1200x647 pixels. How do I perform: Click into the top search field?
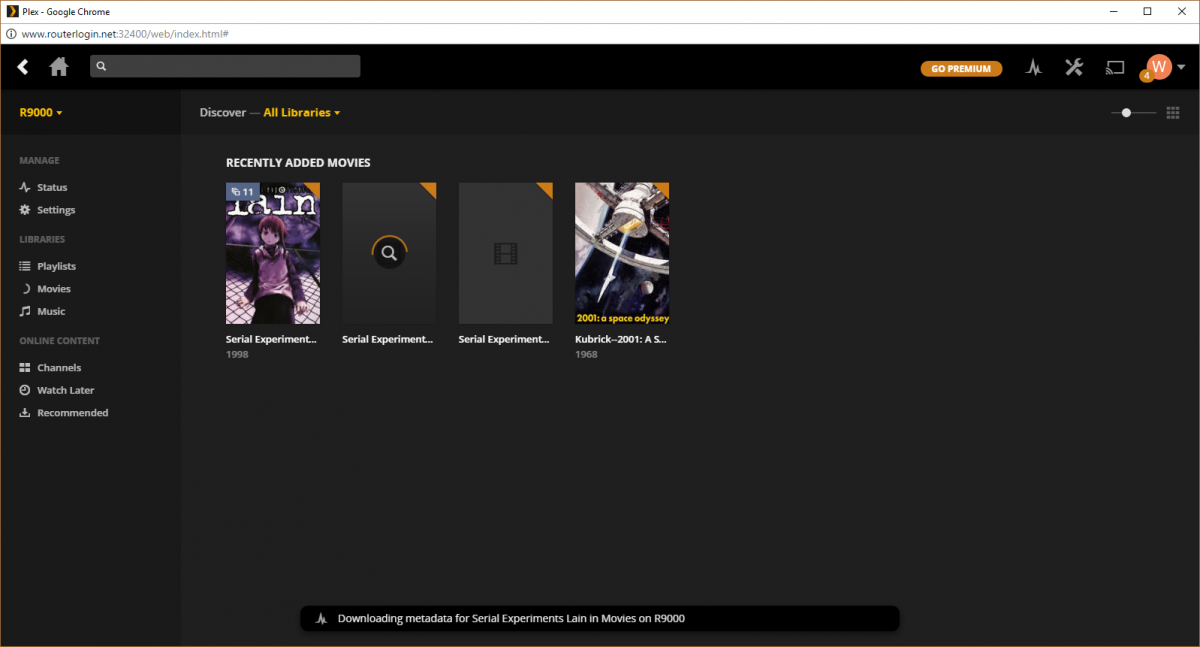(225, 66)
